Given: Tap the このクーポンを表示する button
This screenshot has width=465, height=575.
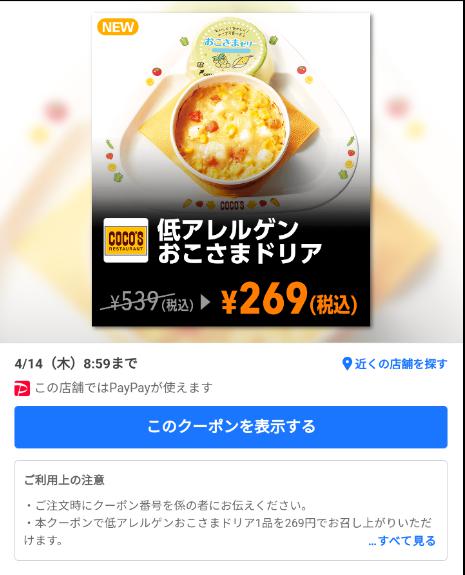Looking at the screenshot, I should [x=231, y=427].
